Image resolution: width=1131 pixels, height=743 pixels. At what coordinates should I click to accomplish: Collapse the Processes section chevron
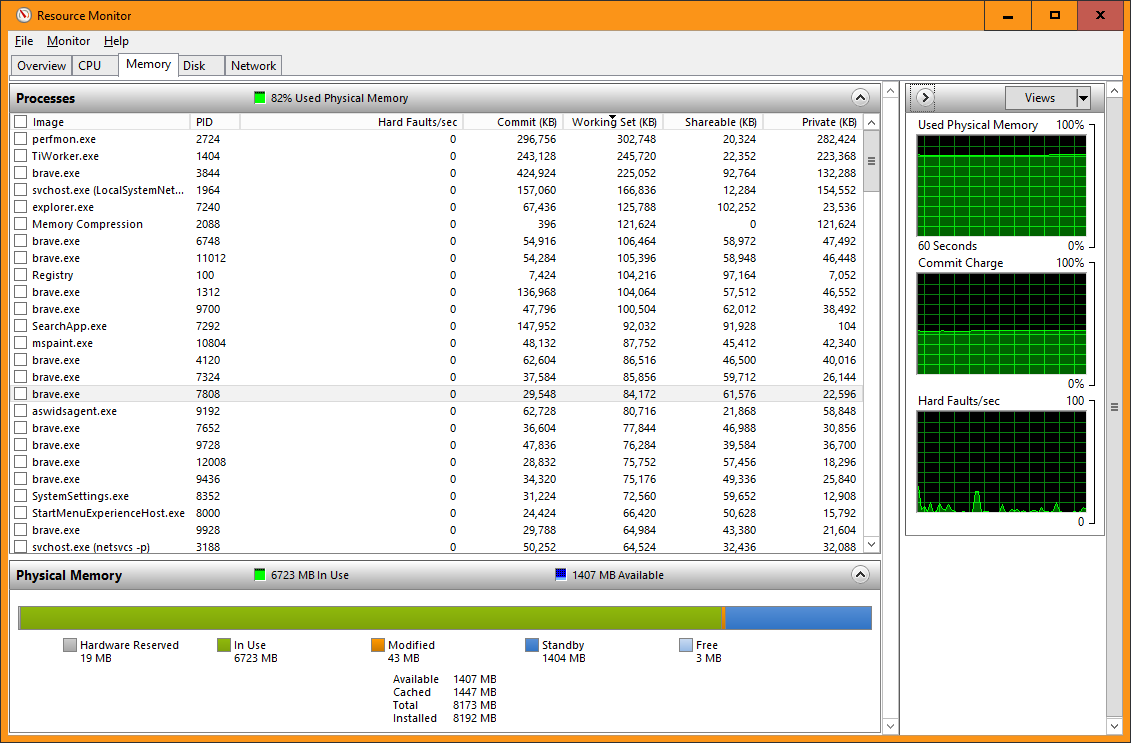[860, 98]
